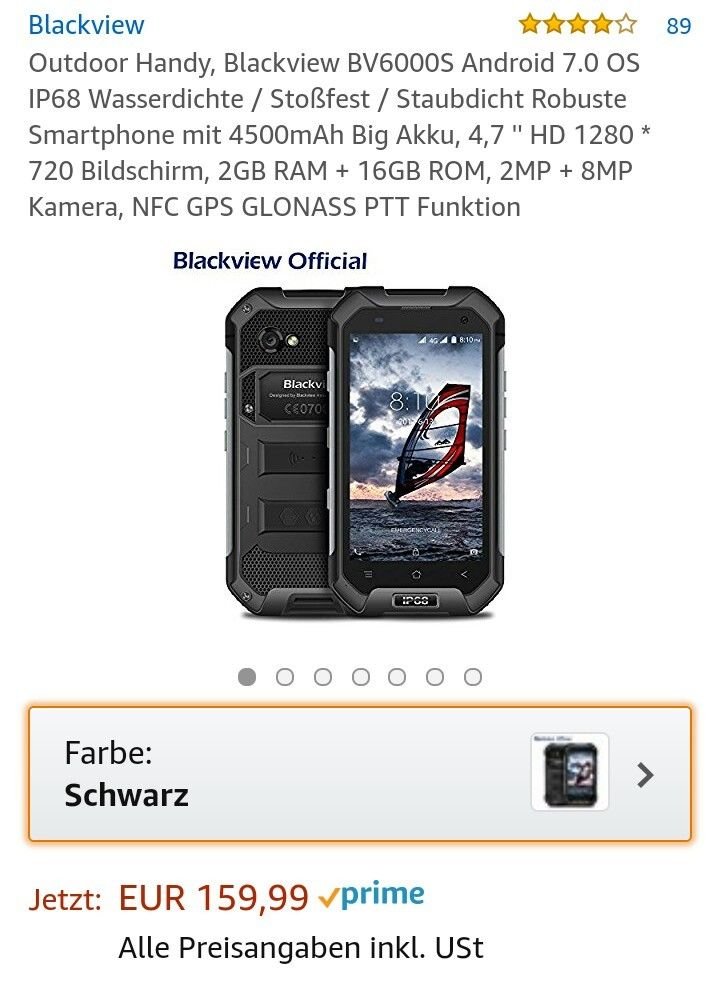
Task: Click the prime checkmark logo
Action: [371, 894]
